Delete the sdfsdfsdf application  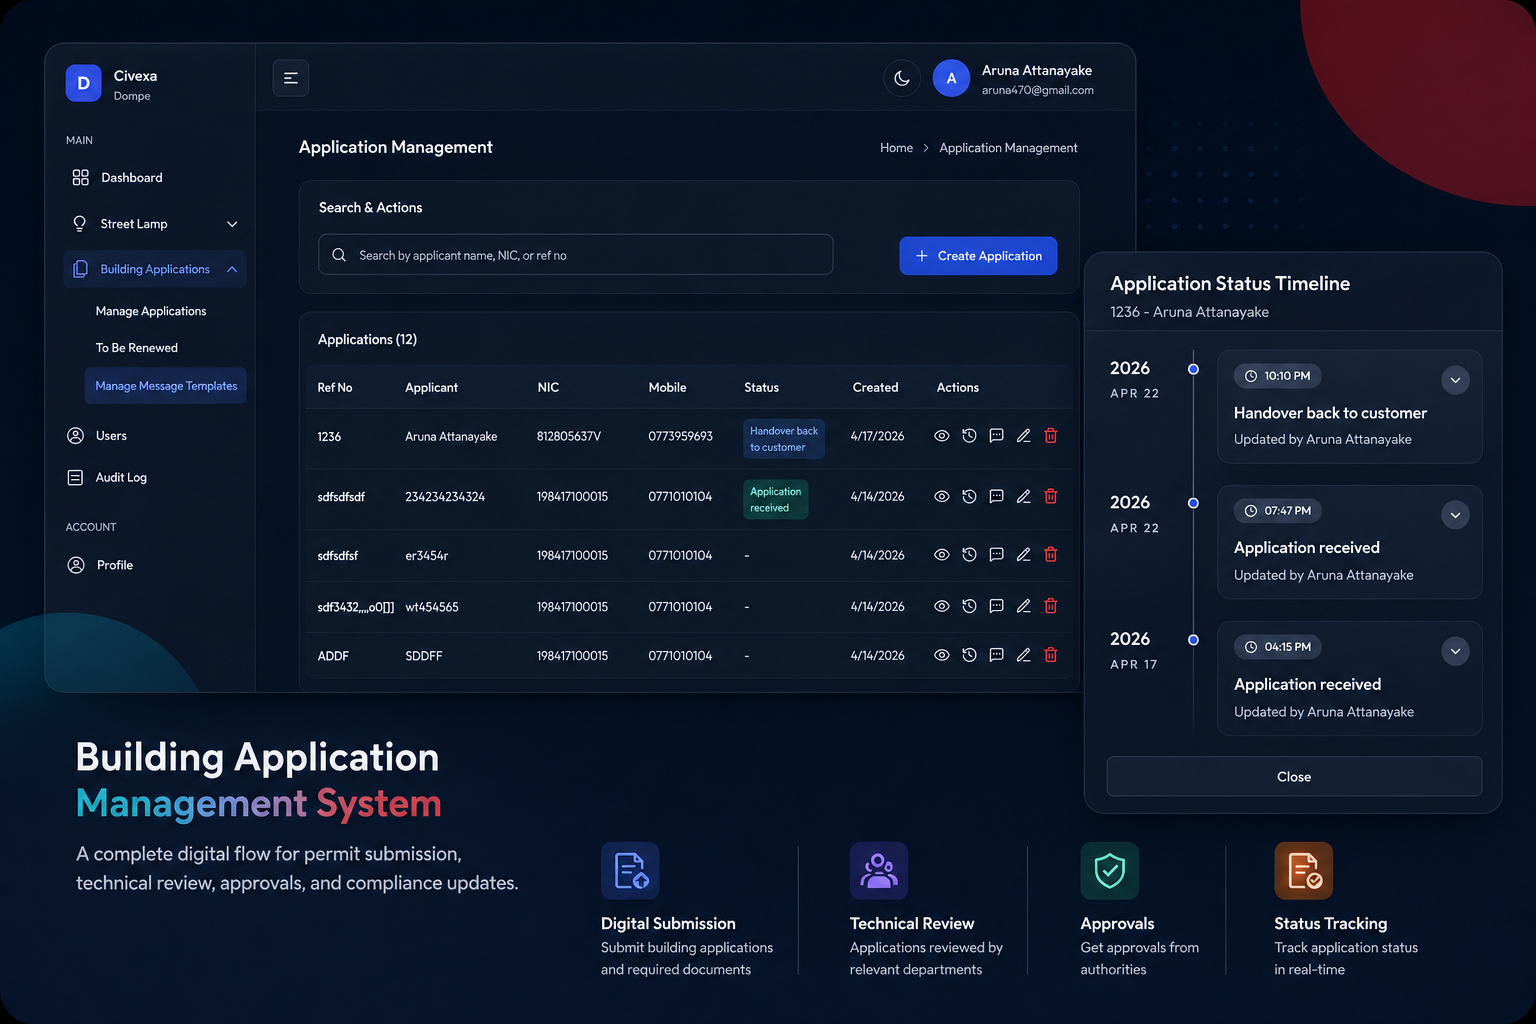click(1051, 497)
